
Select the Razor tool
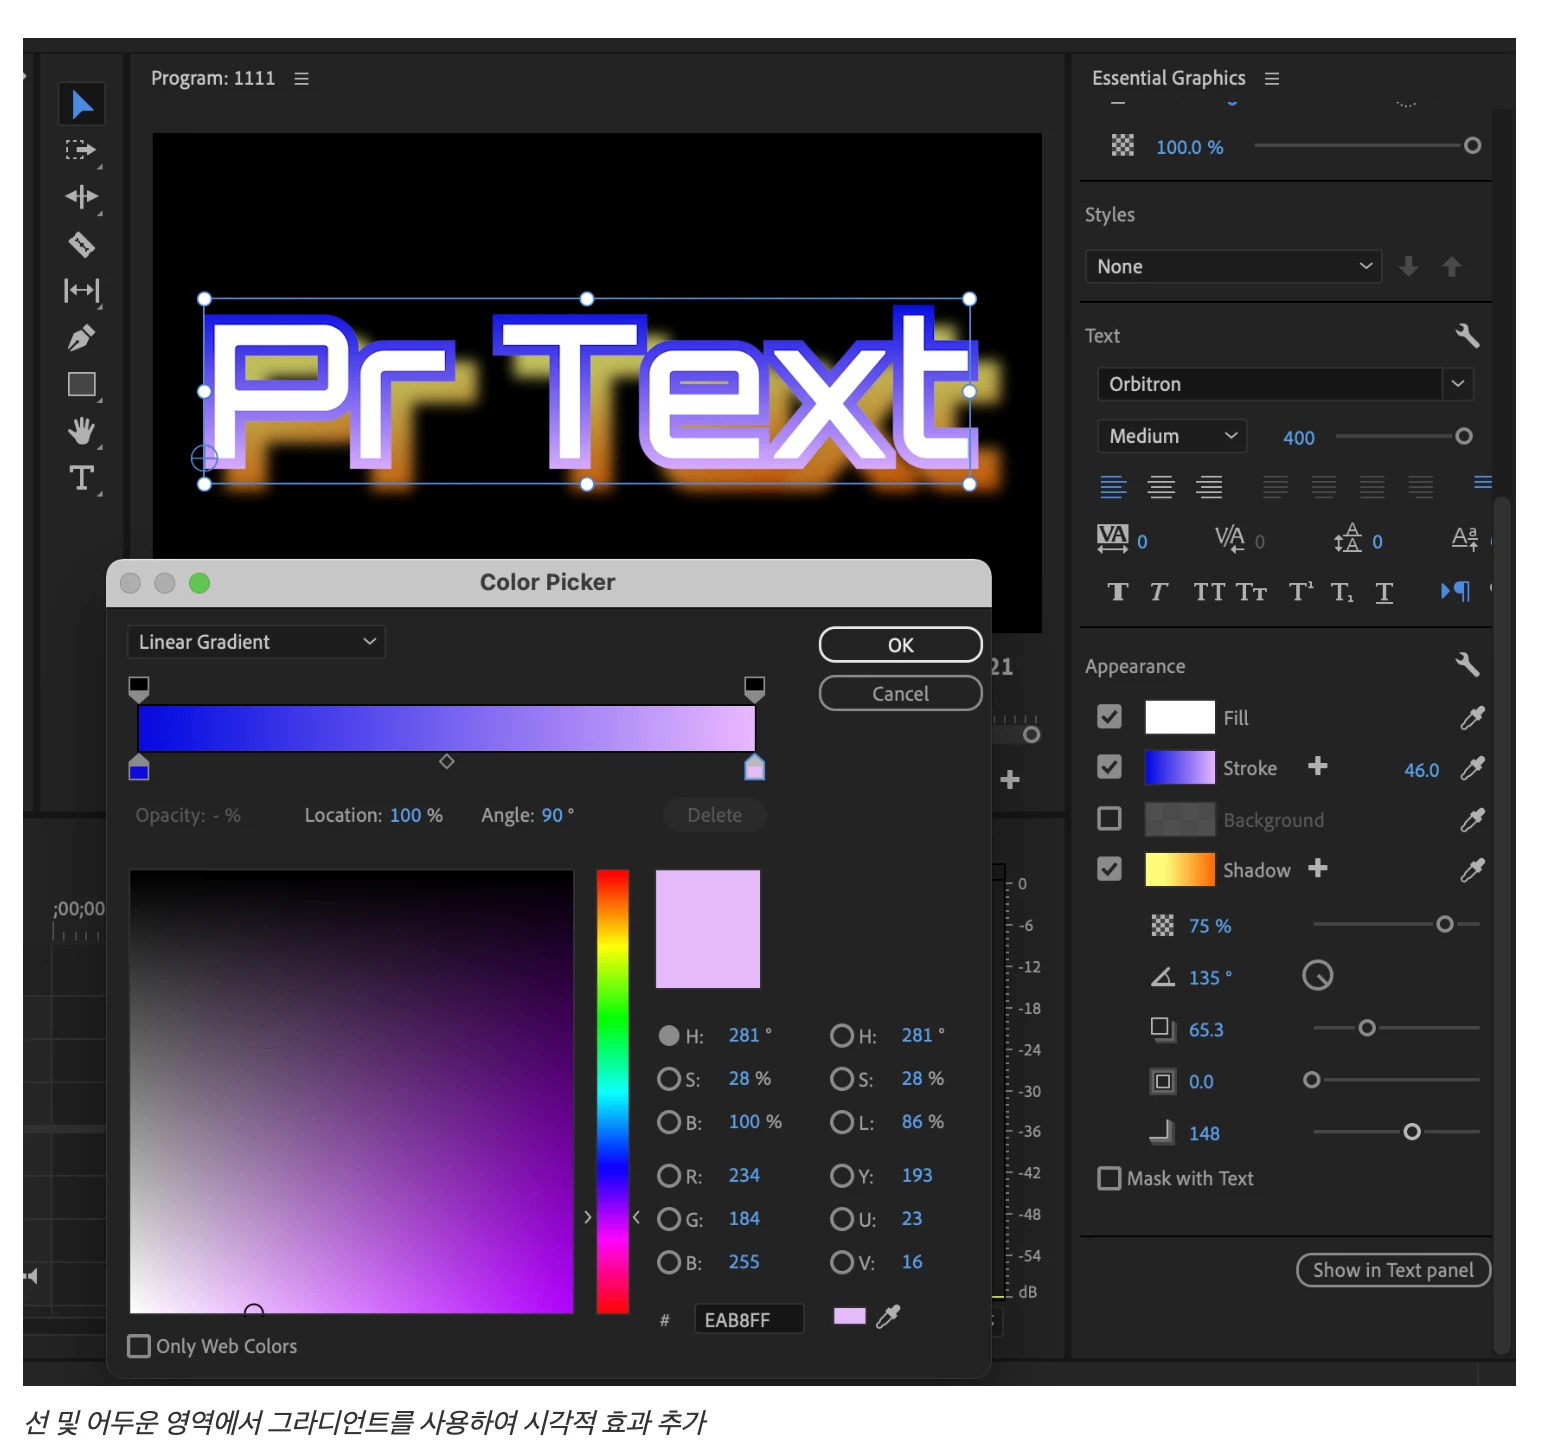click(81, 244)
